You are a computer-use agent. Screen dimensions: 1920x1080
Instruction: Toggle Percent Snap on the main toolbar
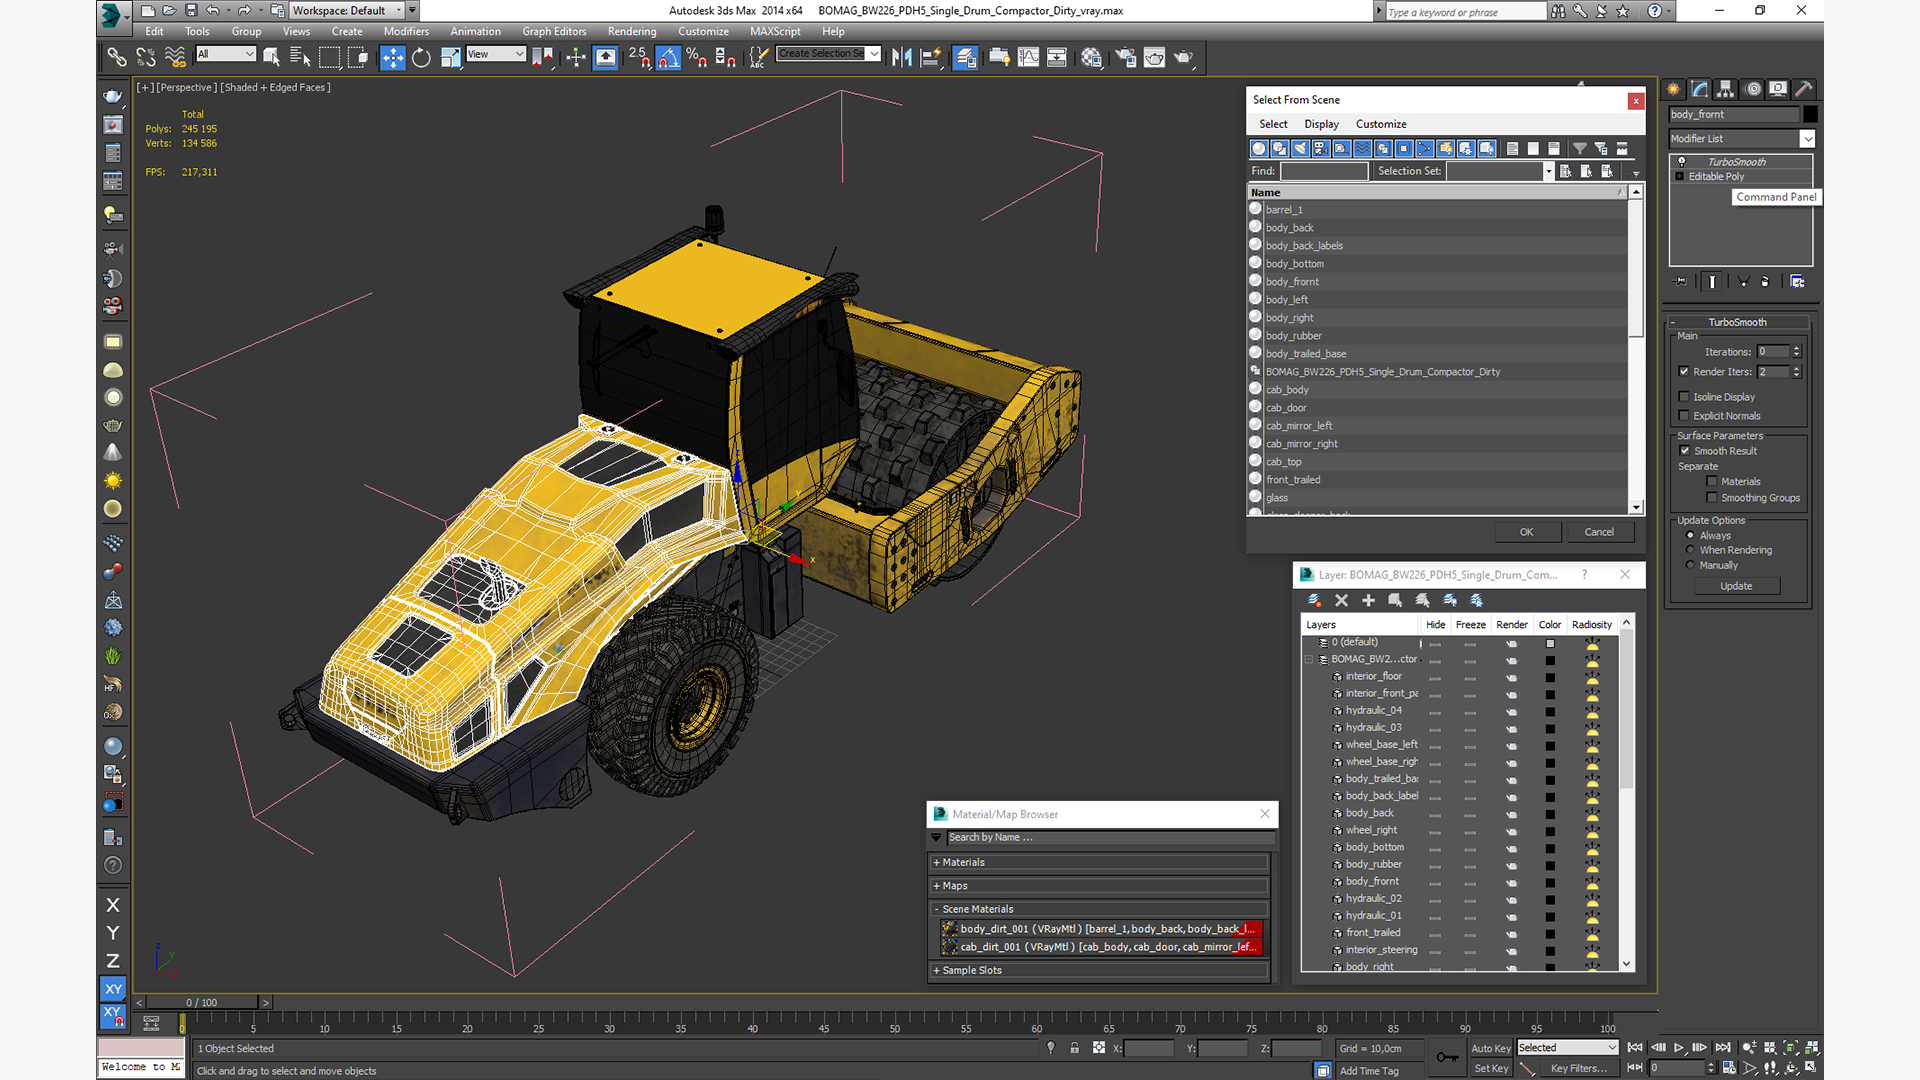[697, 57]
